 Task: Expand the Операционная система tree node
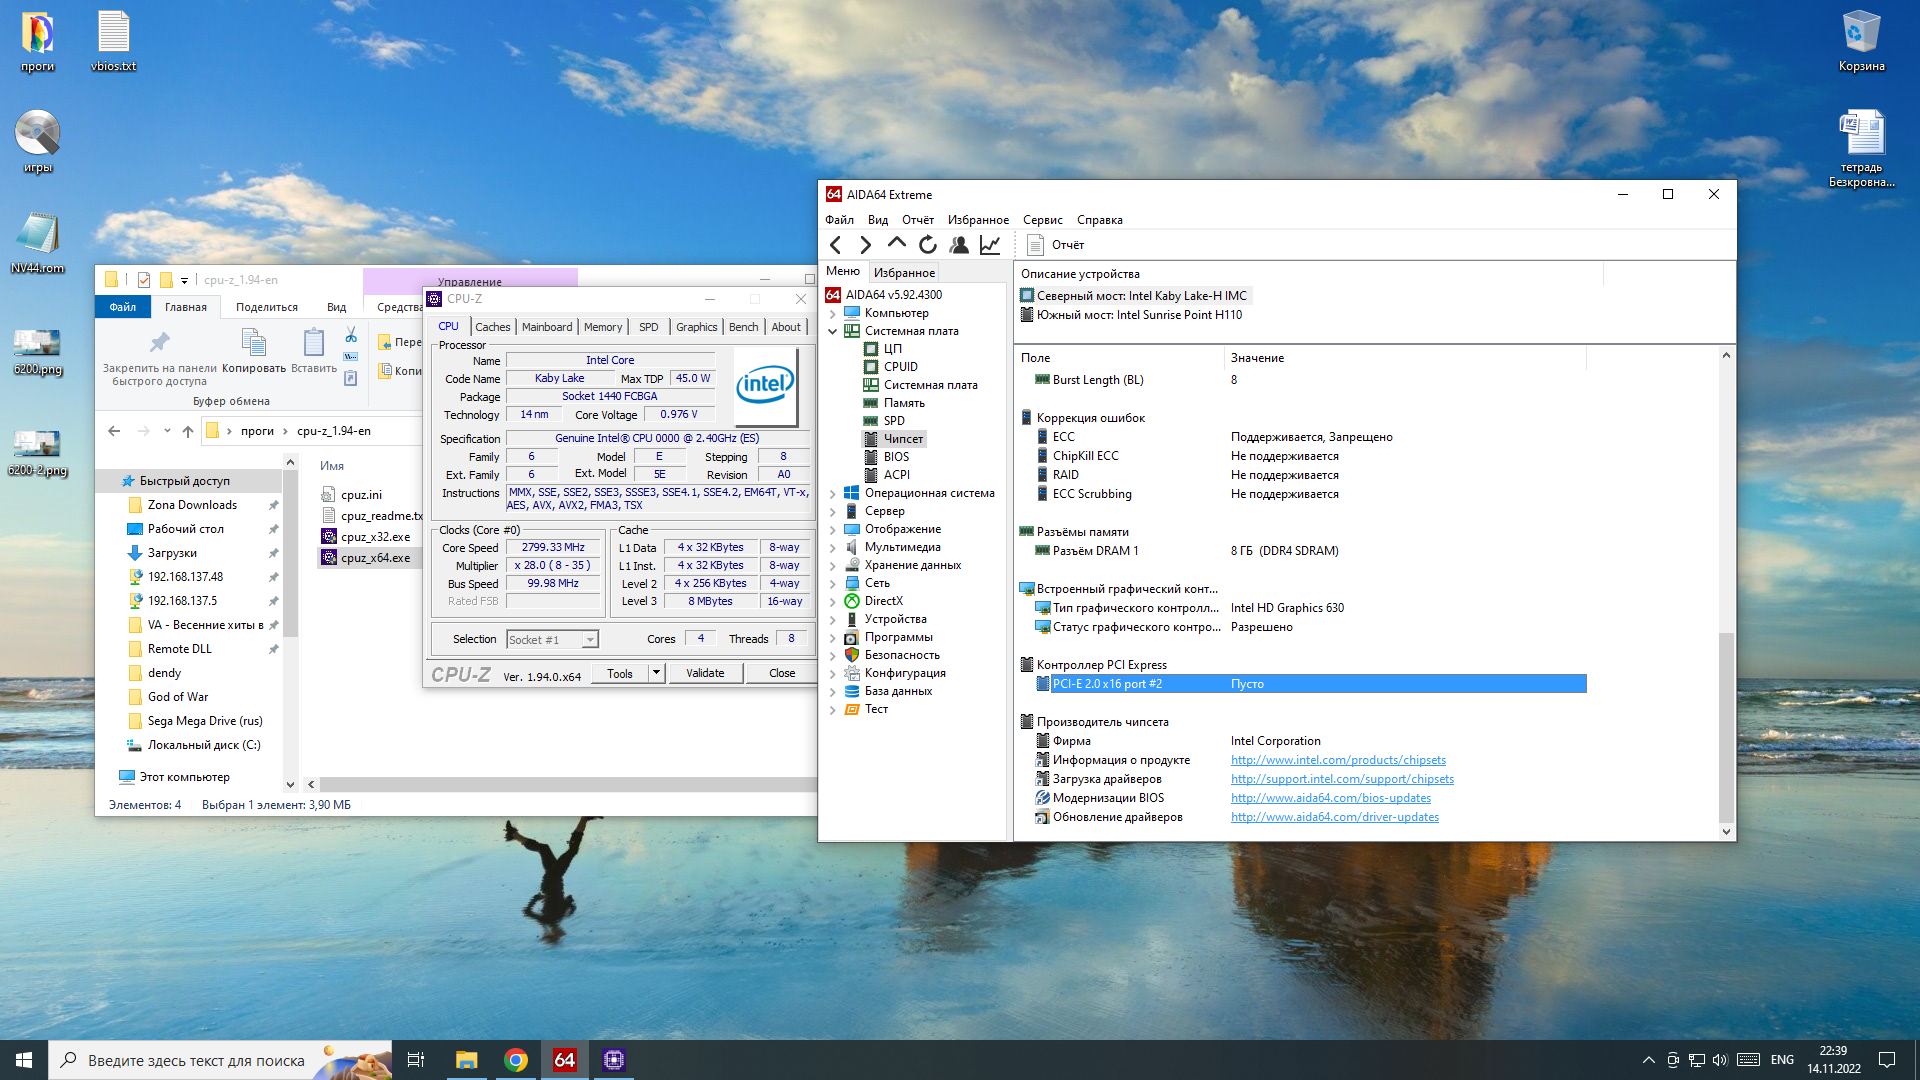point(832,493)
